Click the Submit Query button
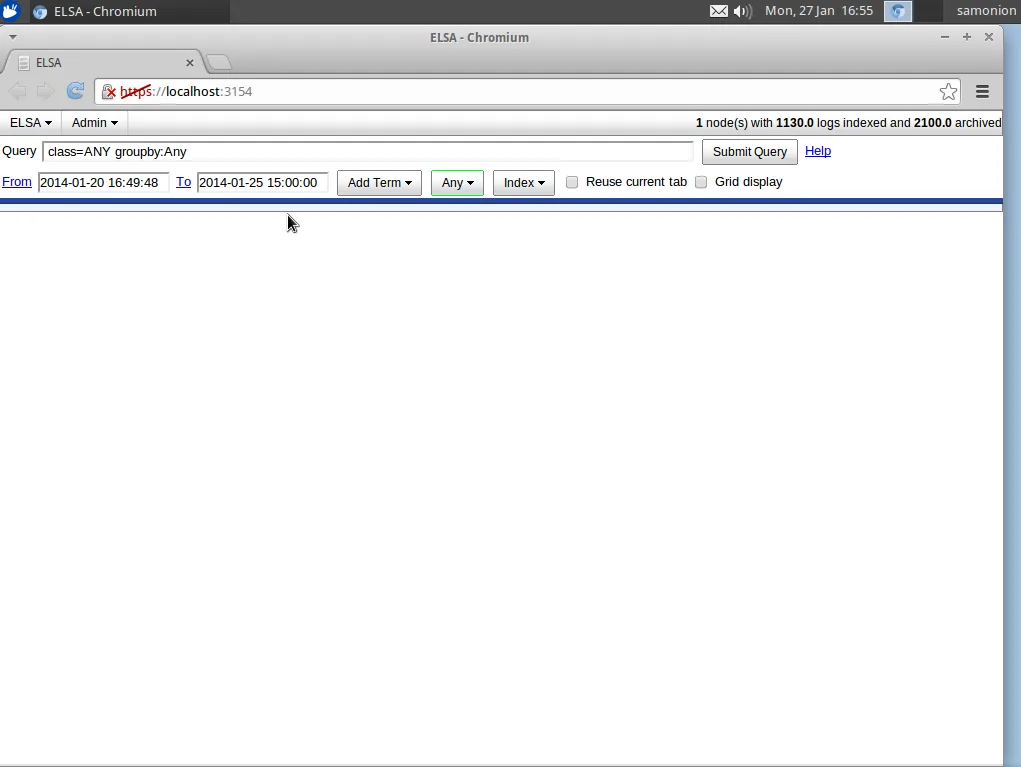The image size is (1021, 767). (x=749, y=152)
